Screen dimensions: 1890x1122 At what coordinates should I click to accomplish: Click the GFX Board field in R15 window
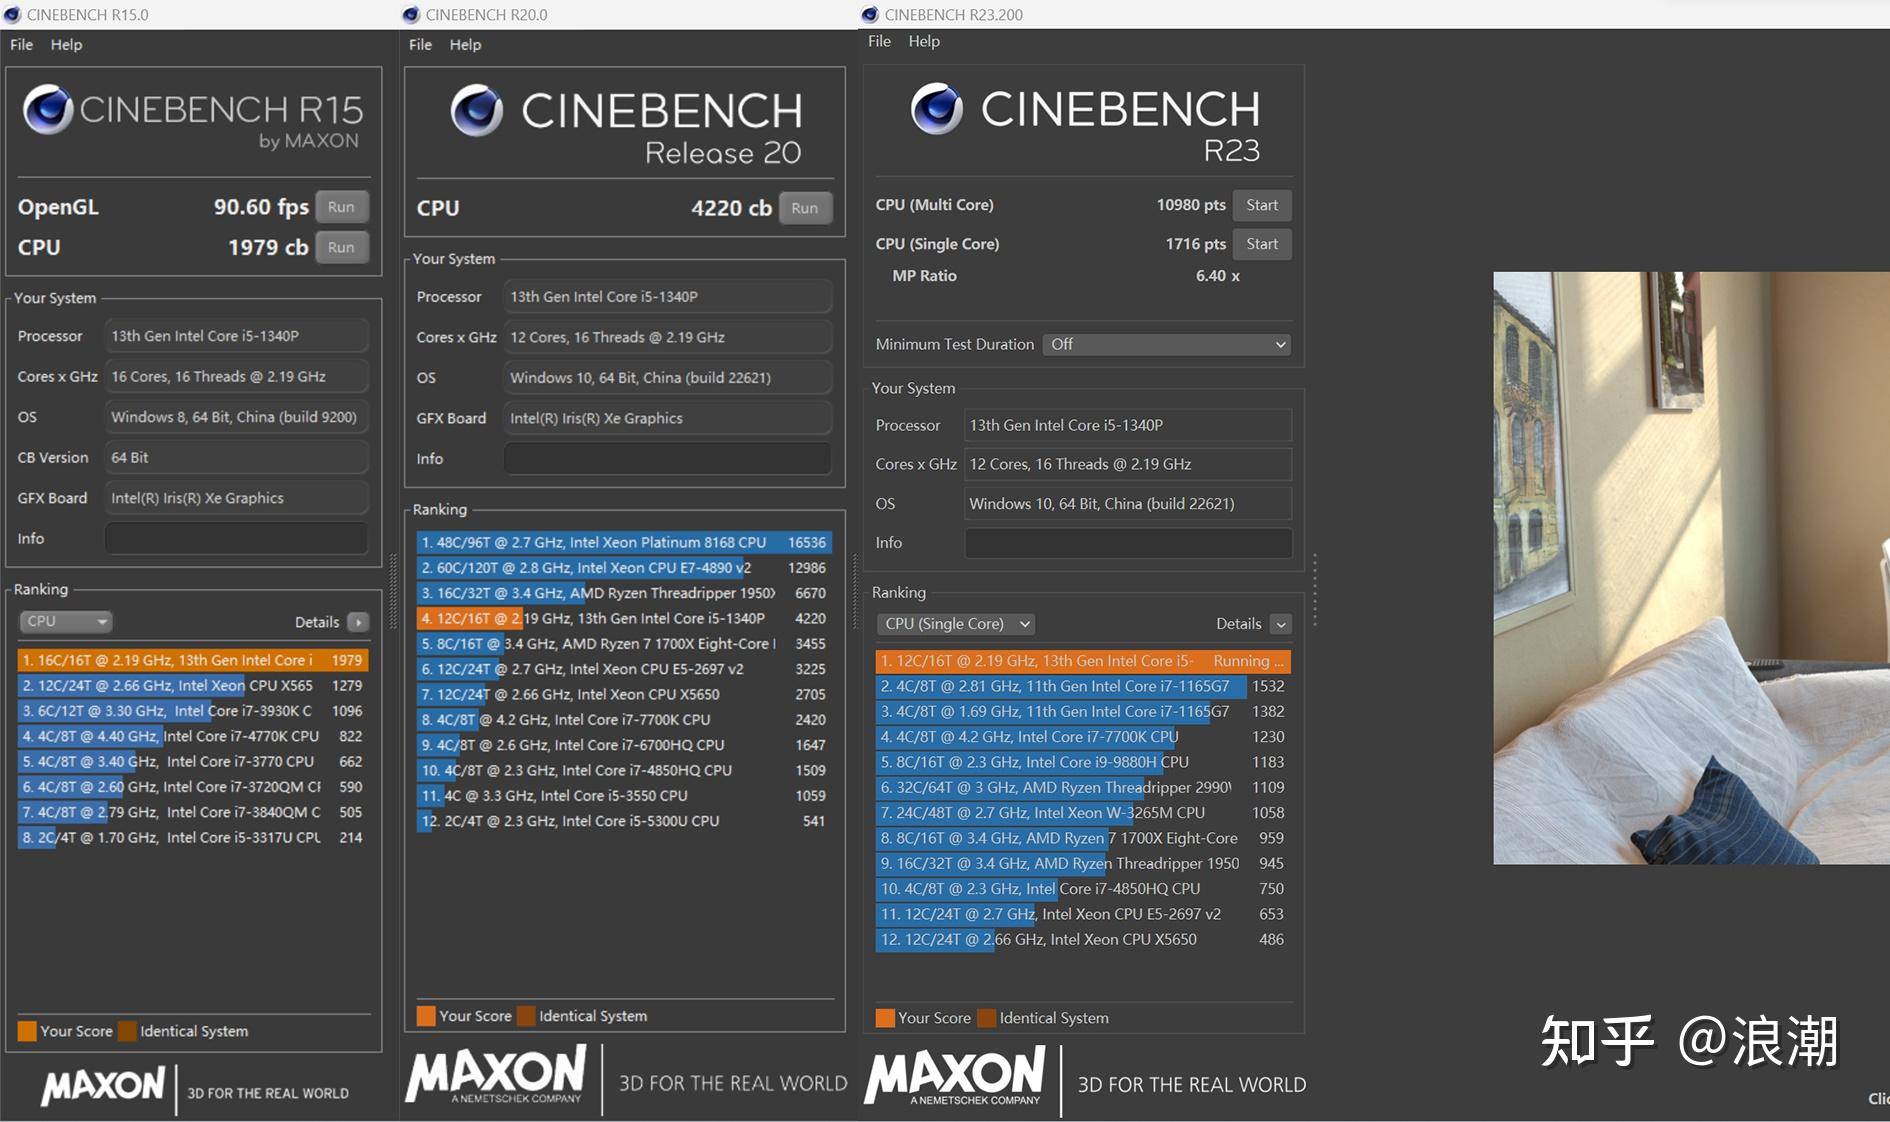pyautogui.click(x=237, y=498)
